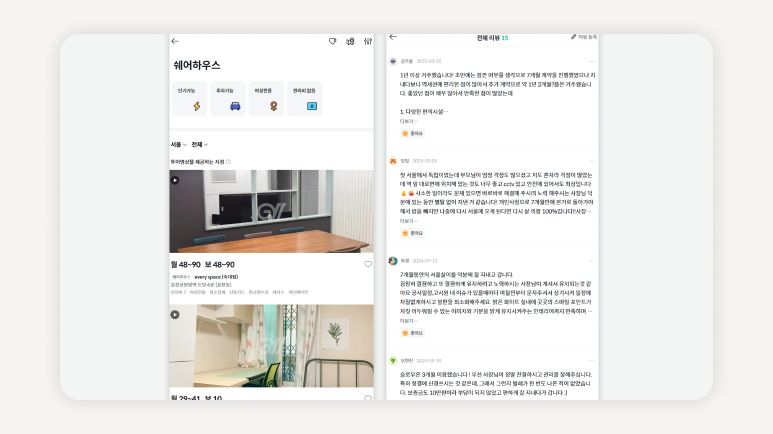The height and width of the screenshot is (434, 773).
Task: Tap 좋아요 on the 2024-07-12 review
Action: (413, 333)
